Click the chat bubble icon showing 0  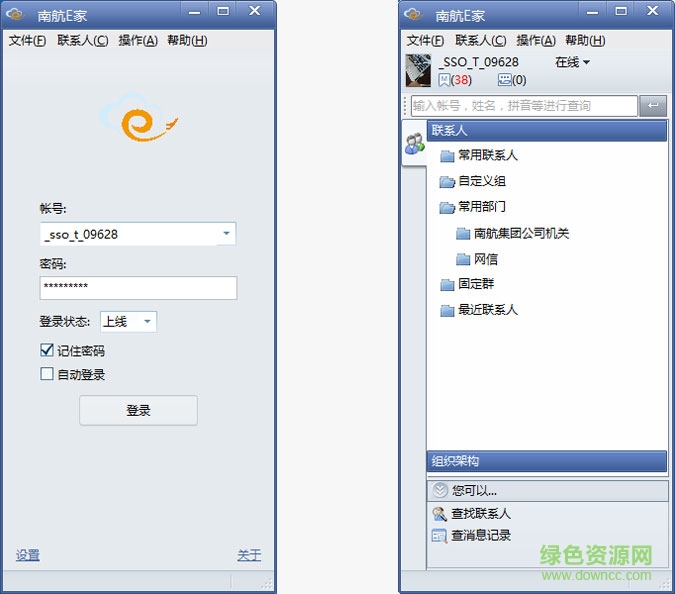pyautogui.click(x=504, y=80)
